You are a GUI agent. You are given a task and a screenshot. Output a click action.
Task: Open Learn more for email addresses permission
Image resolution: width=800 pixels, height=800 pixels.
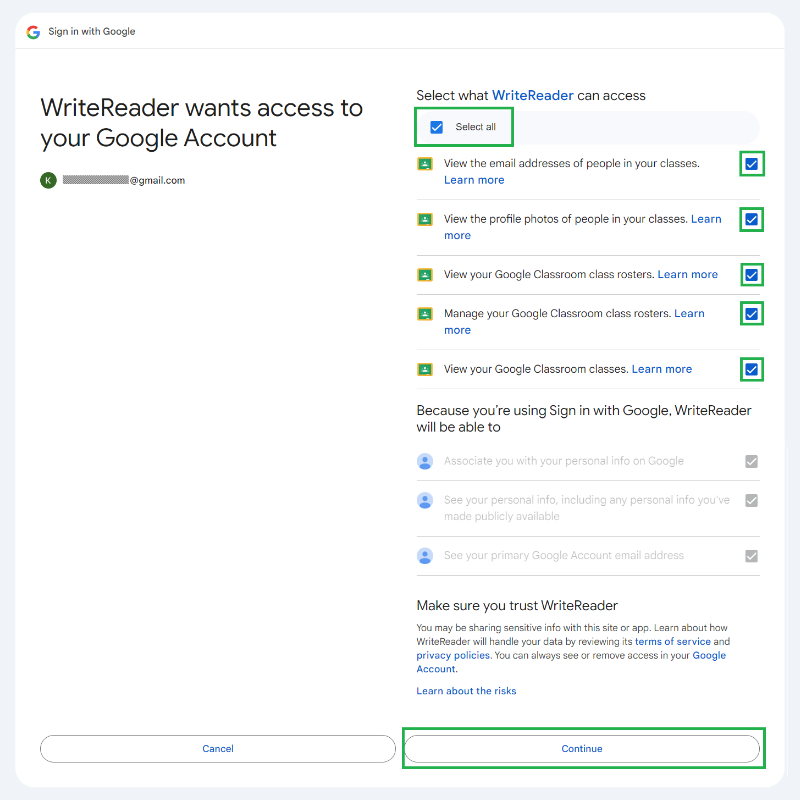474,180
